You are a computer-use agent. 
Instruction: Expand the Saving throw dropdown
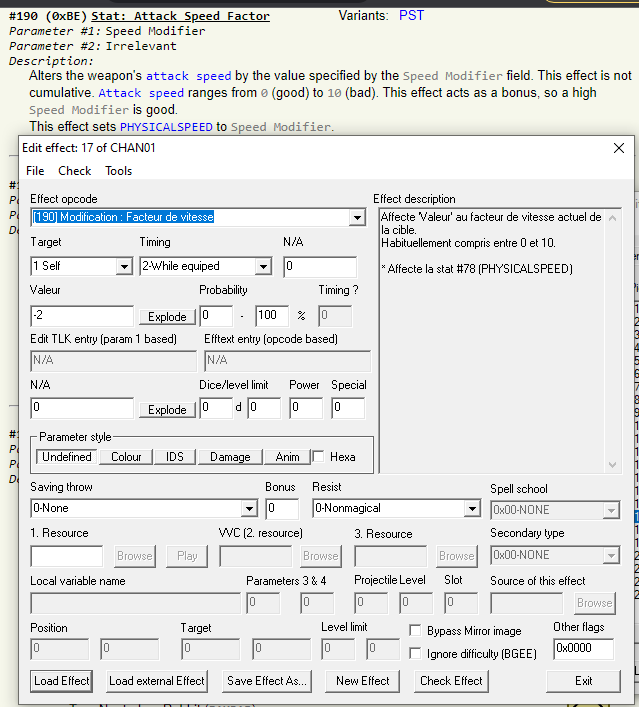click(x=249, y=509)
